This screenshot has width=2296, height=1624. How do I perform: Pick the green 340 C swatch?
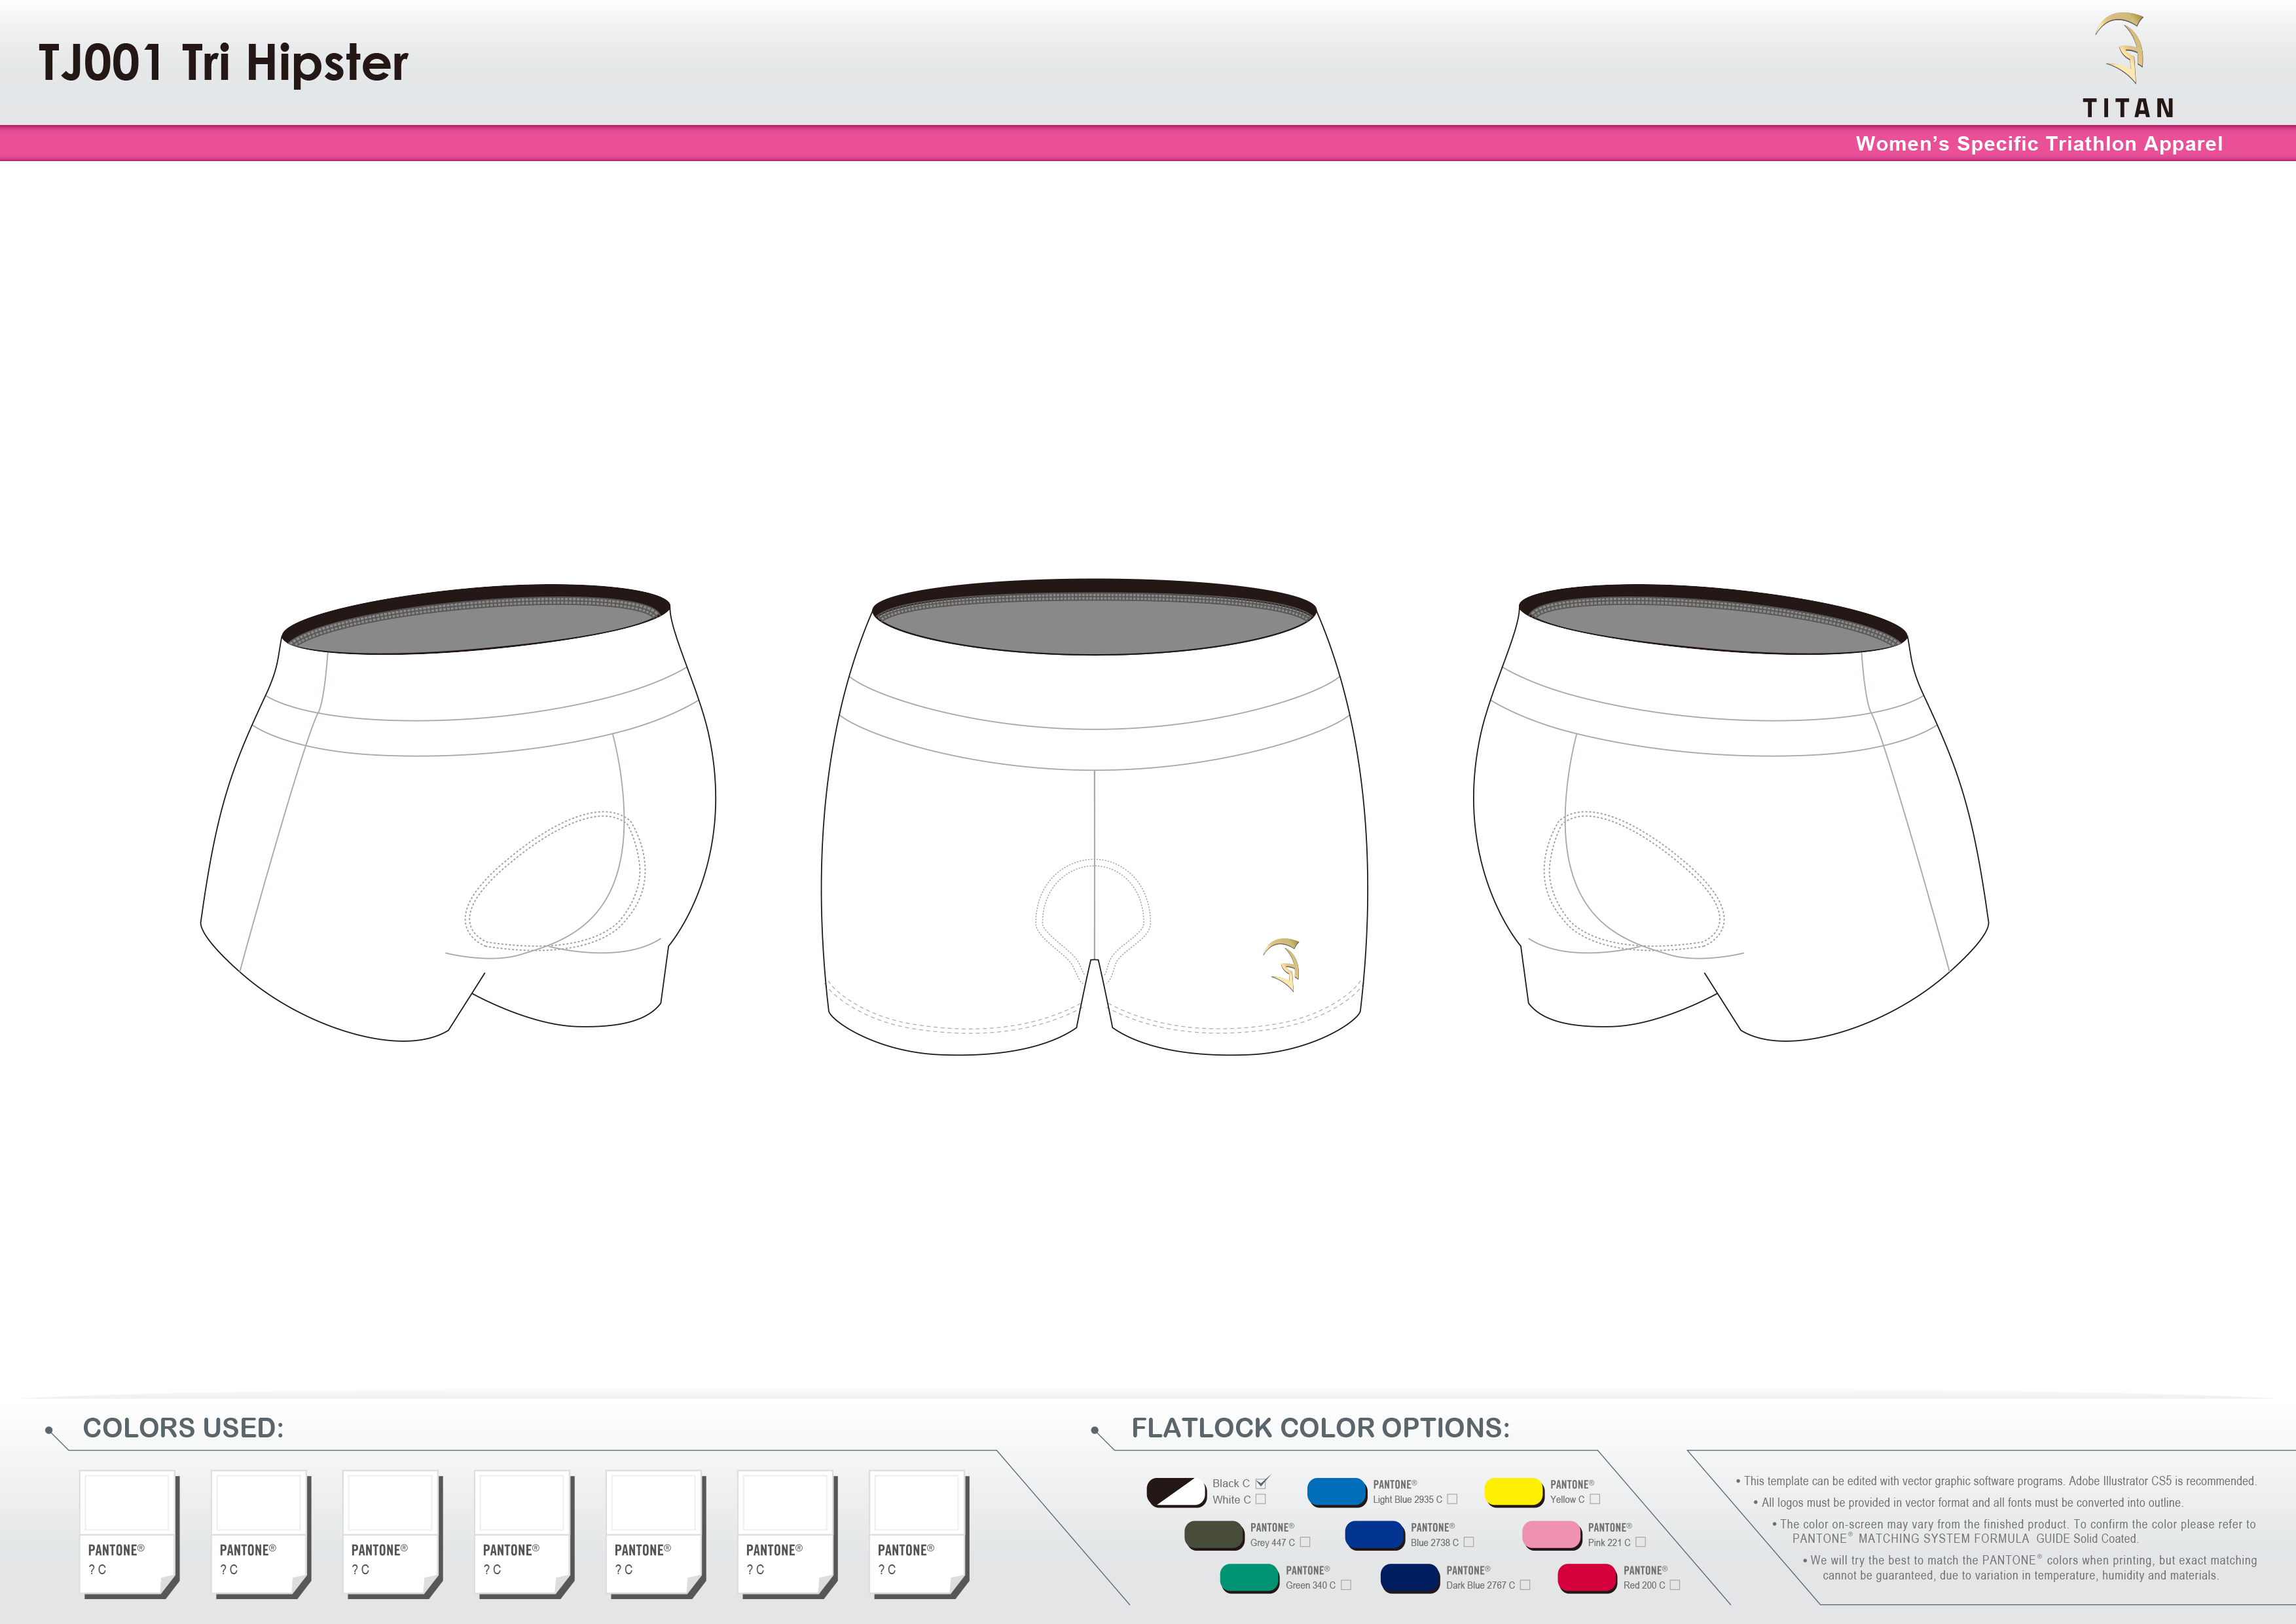pyautogui.click(x=1249, y=1578)
